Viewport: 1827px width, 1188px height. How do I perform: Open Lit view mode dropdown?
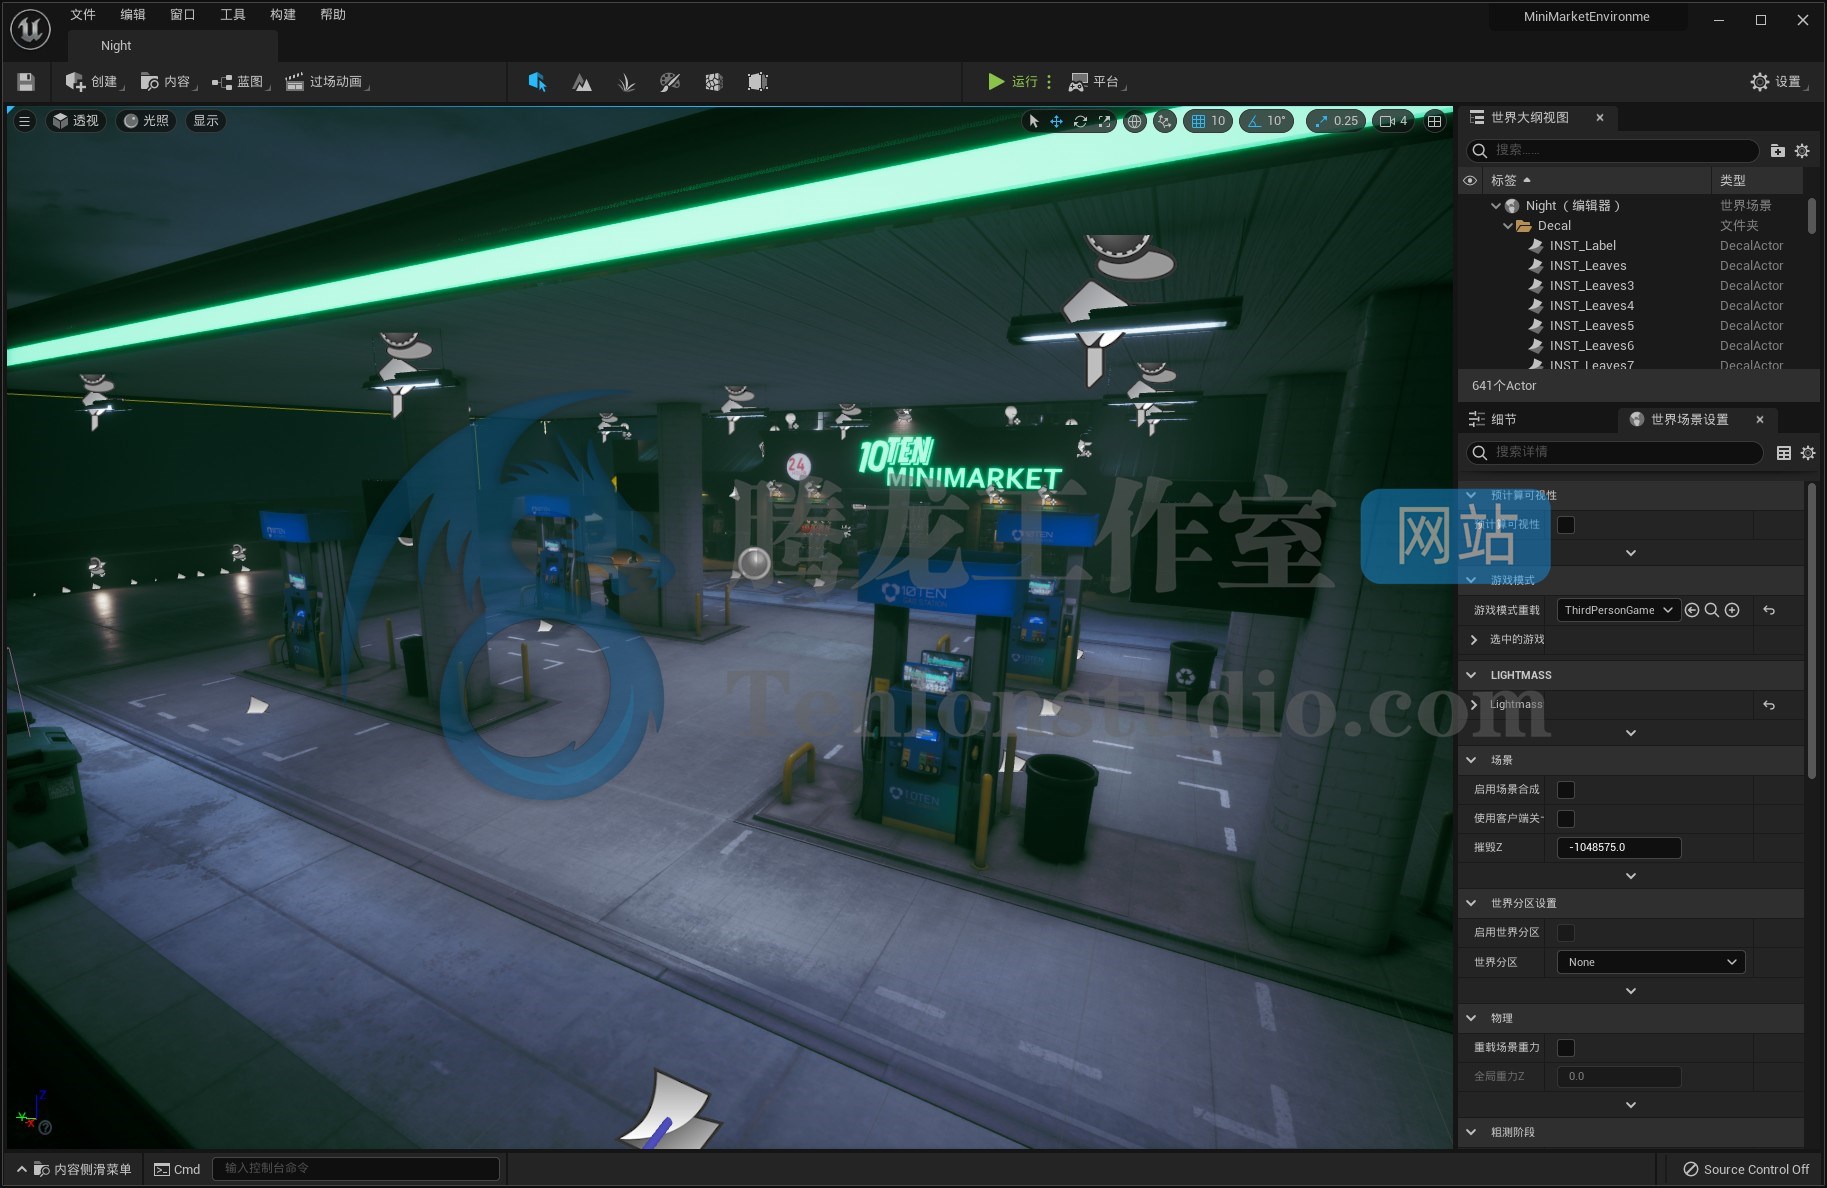click(146, 121)
